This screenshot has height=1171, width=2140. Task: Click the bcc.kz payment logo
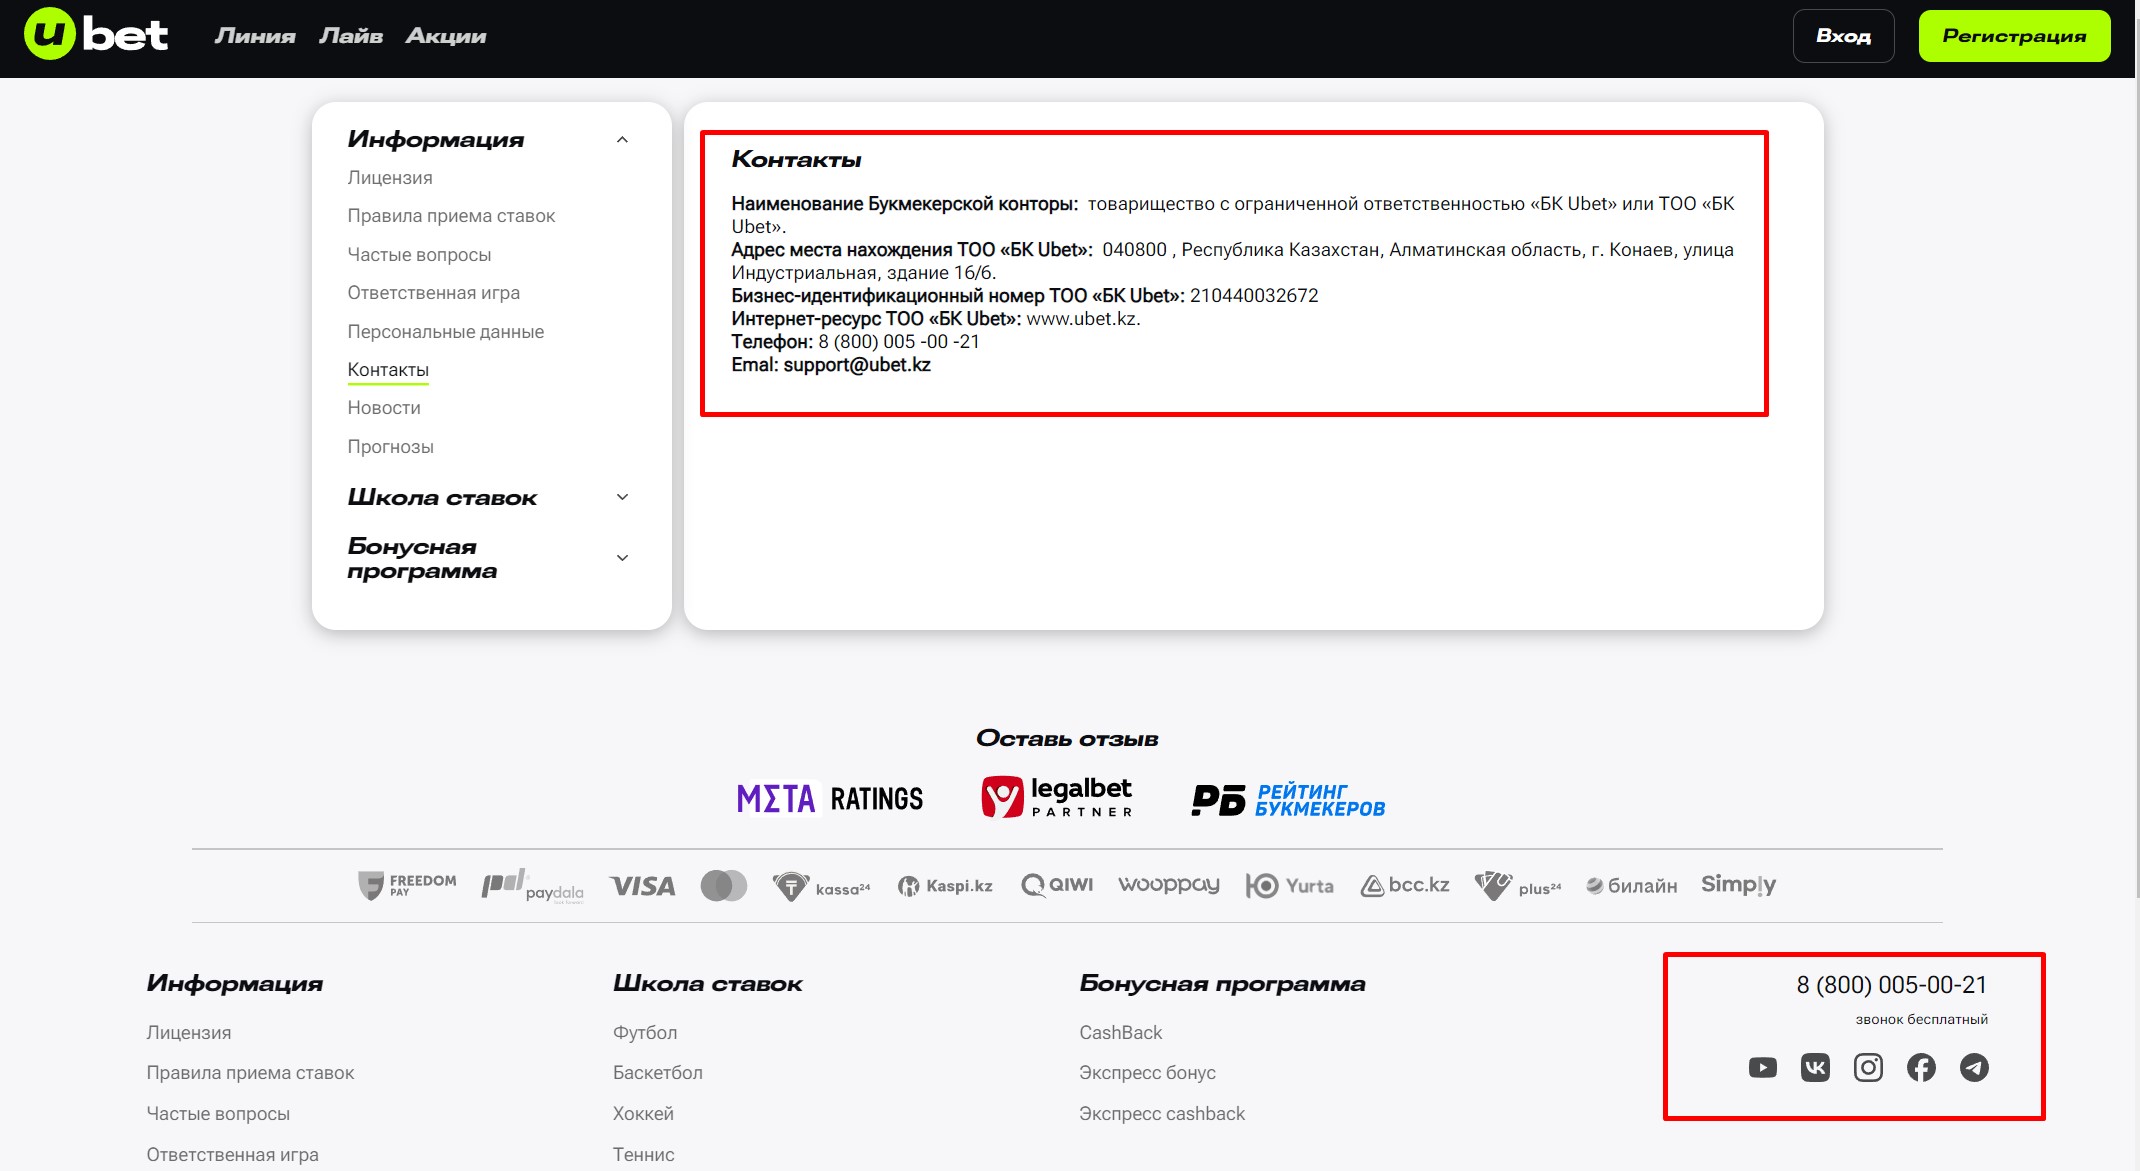pos(1405,885)
